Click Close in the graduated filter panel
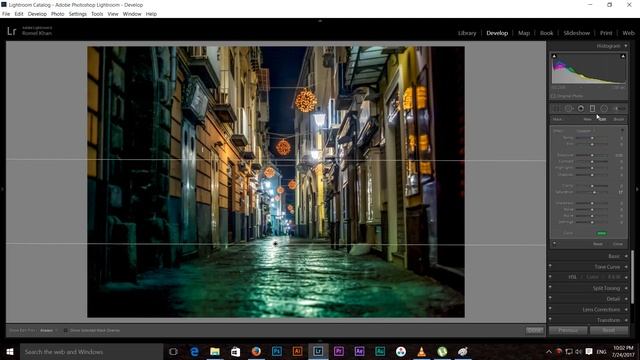 [x=618, y=244]
